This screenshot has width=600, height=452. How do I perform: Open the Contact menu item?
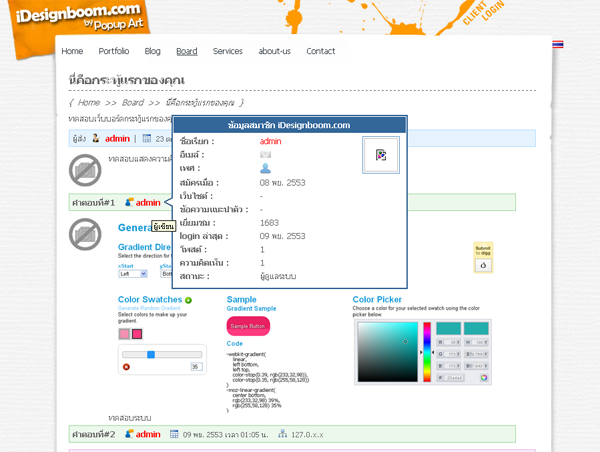321,51
